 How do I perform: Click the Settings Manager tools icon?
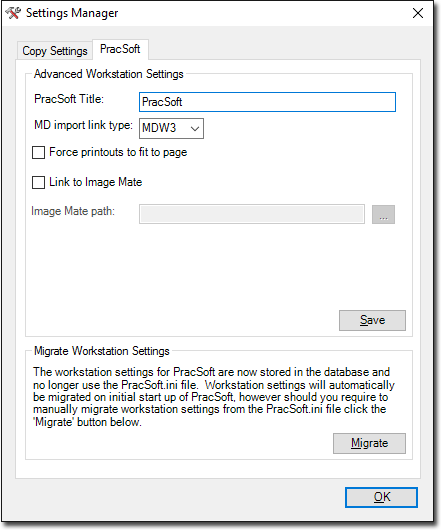tap(13, 13)
